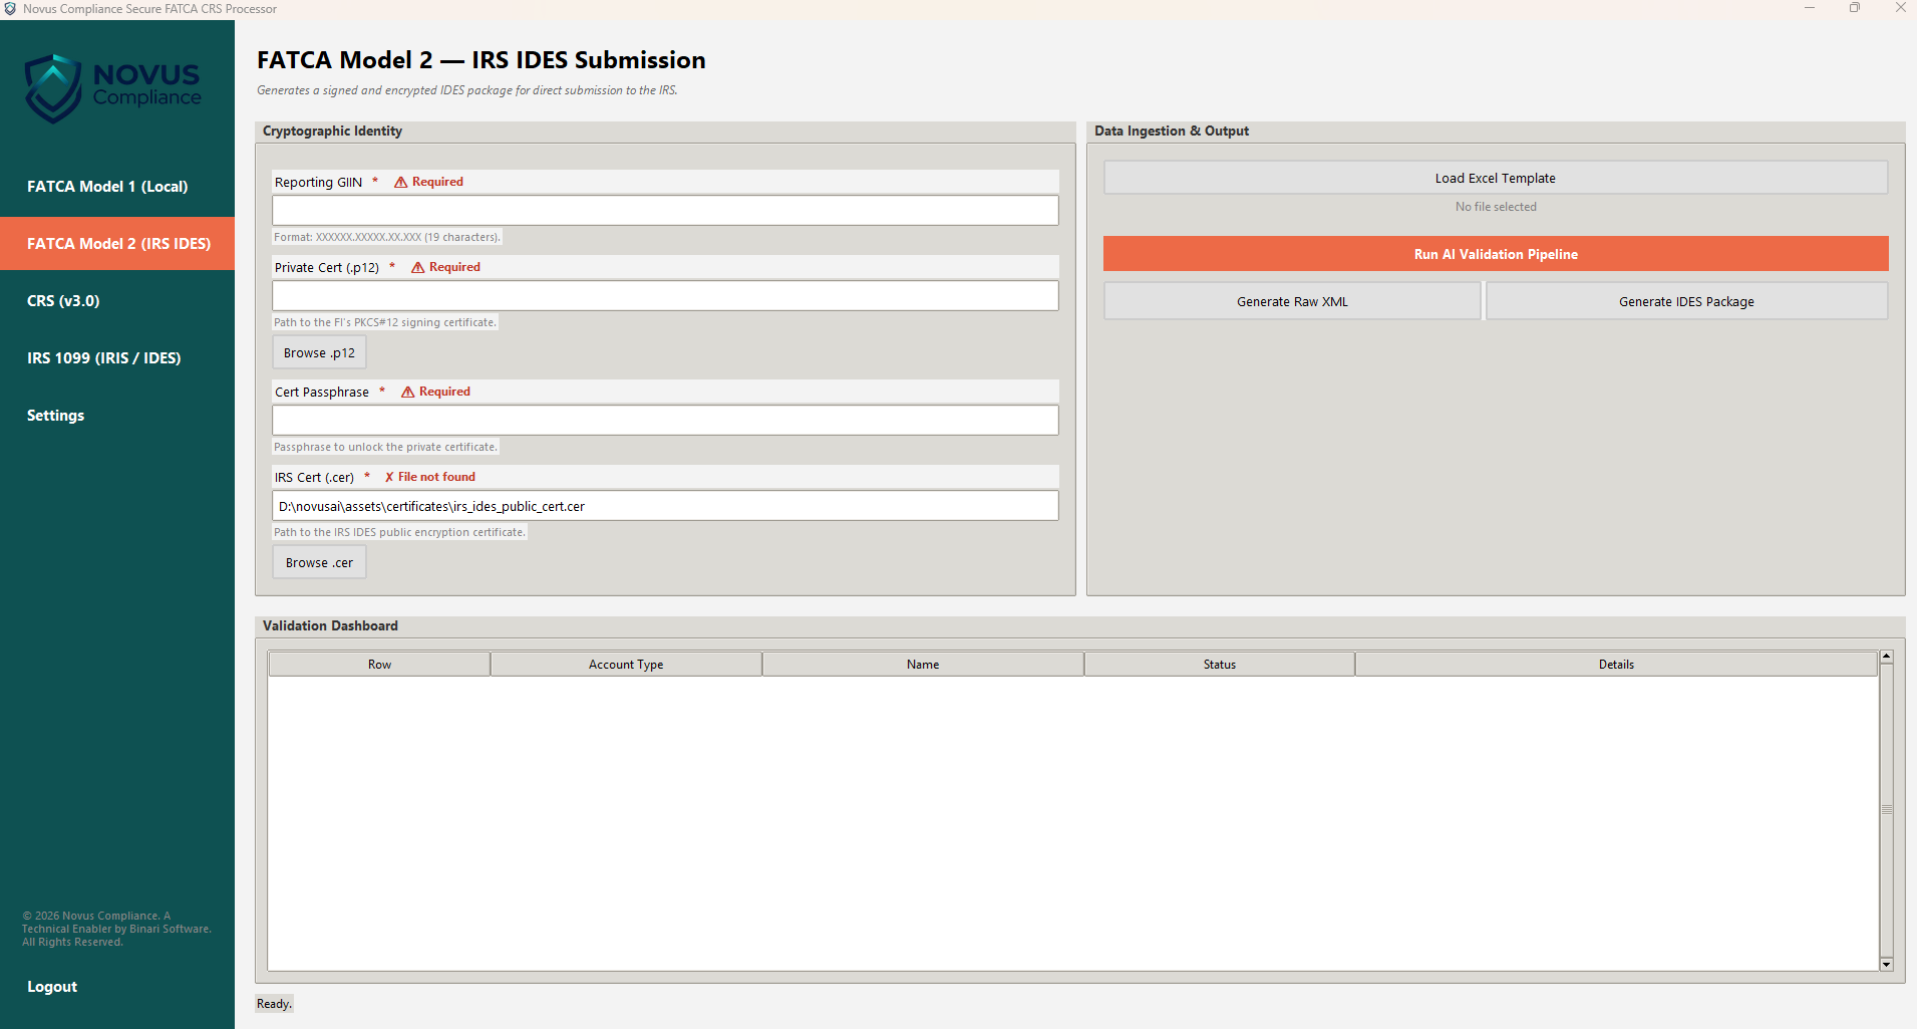Open Settings from the sidebar
1917x1029 pixels.
click(x=117, y=415)
